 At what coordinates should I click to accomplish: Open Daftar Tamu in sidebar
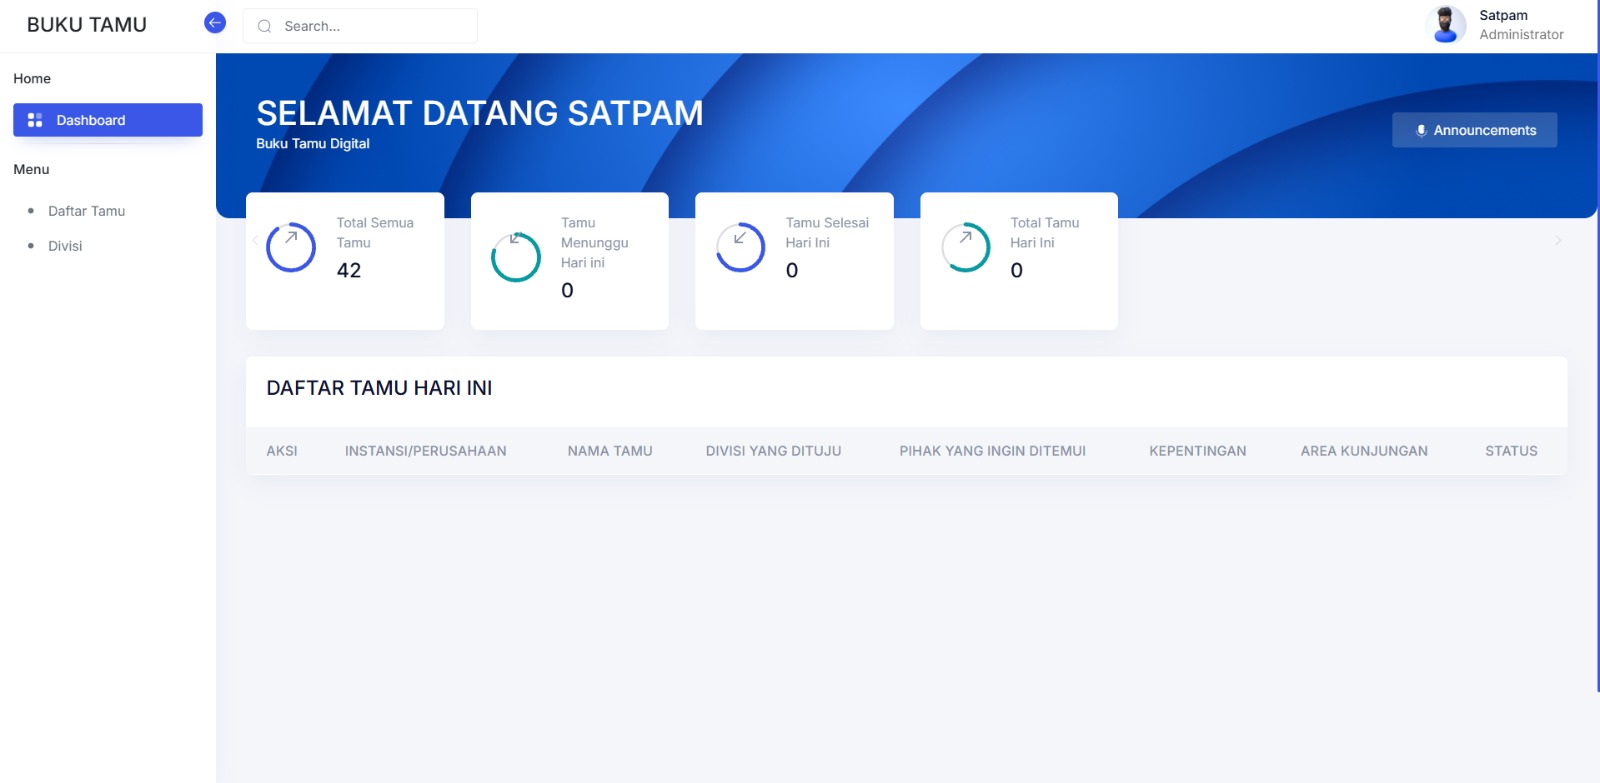coord(87,211)
